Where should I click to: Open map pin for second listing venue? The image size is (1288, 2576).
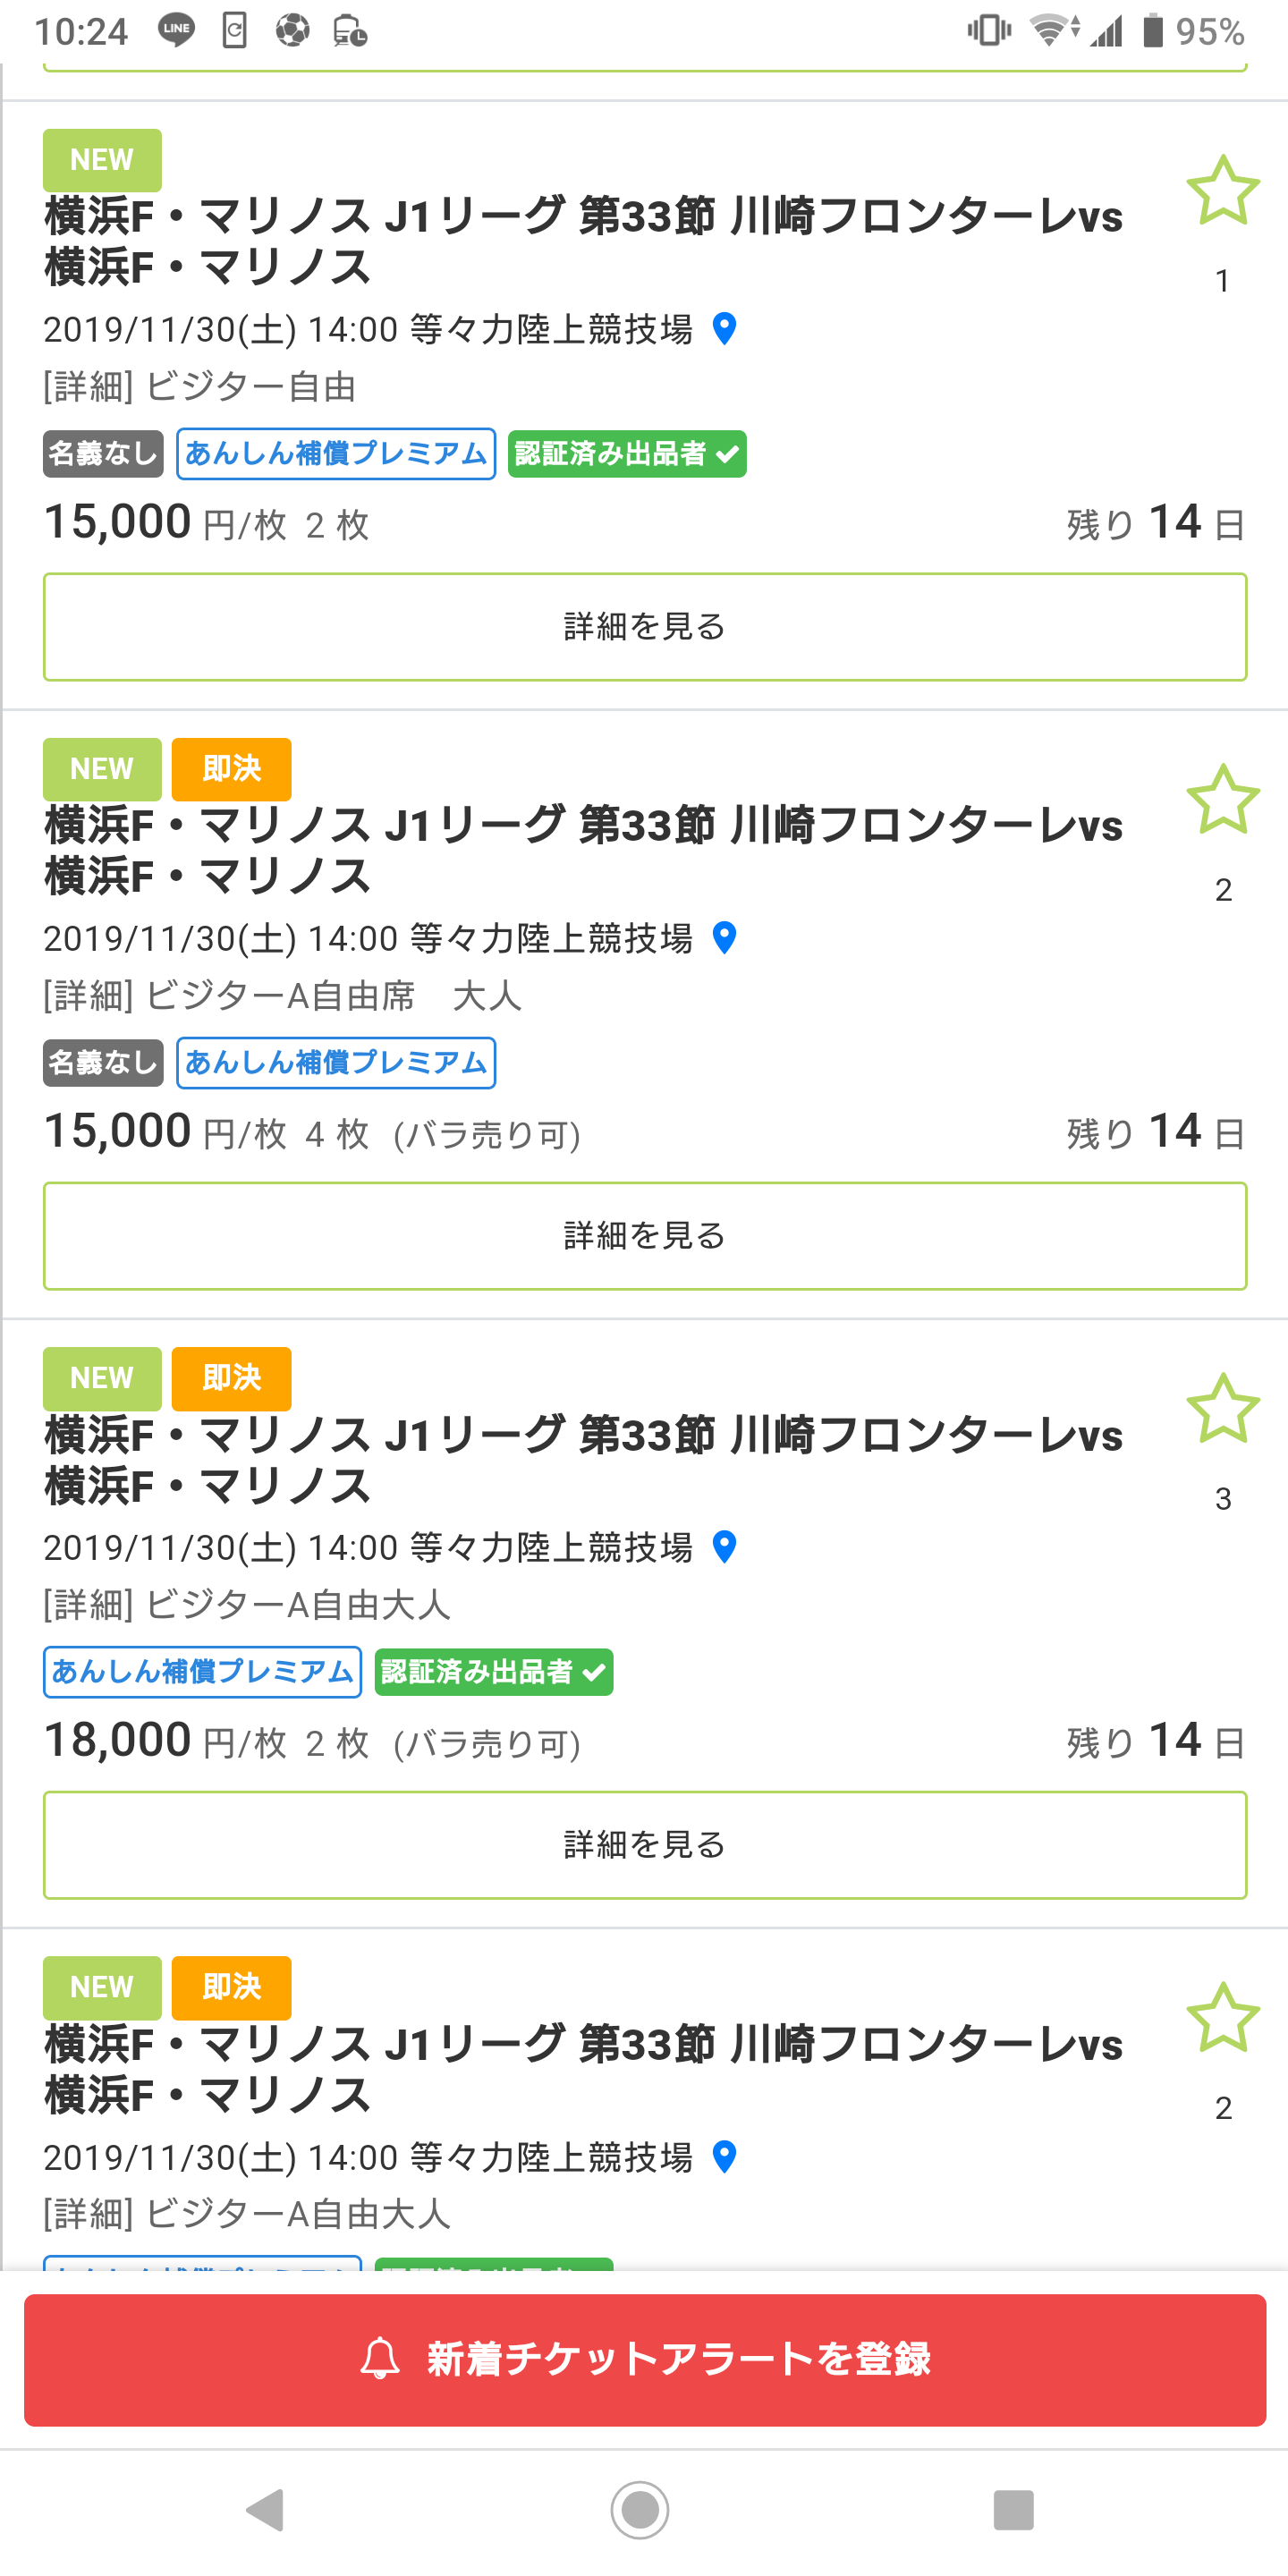pos(725,938)
